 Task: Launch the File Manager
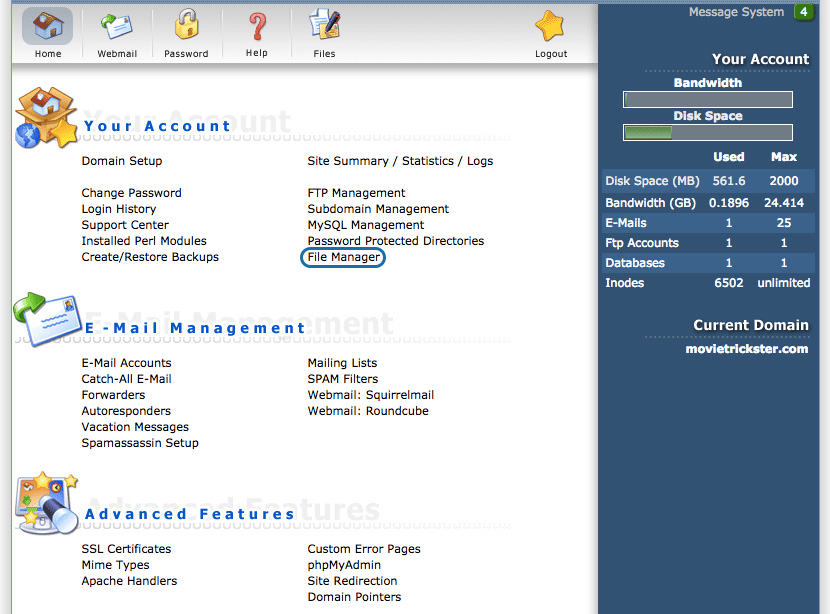(344, 257)
